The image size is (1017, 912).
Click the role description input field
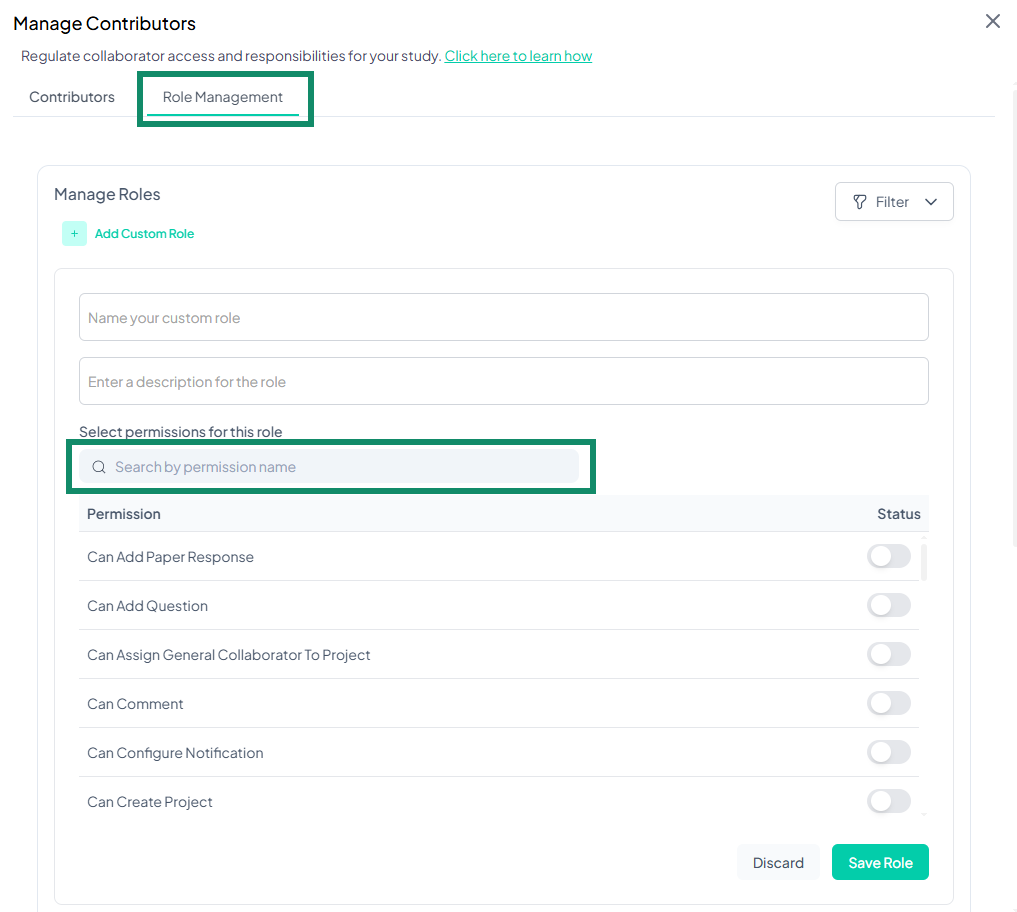503,381
